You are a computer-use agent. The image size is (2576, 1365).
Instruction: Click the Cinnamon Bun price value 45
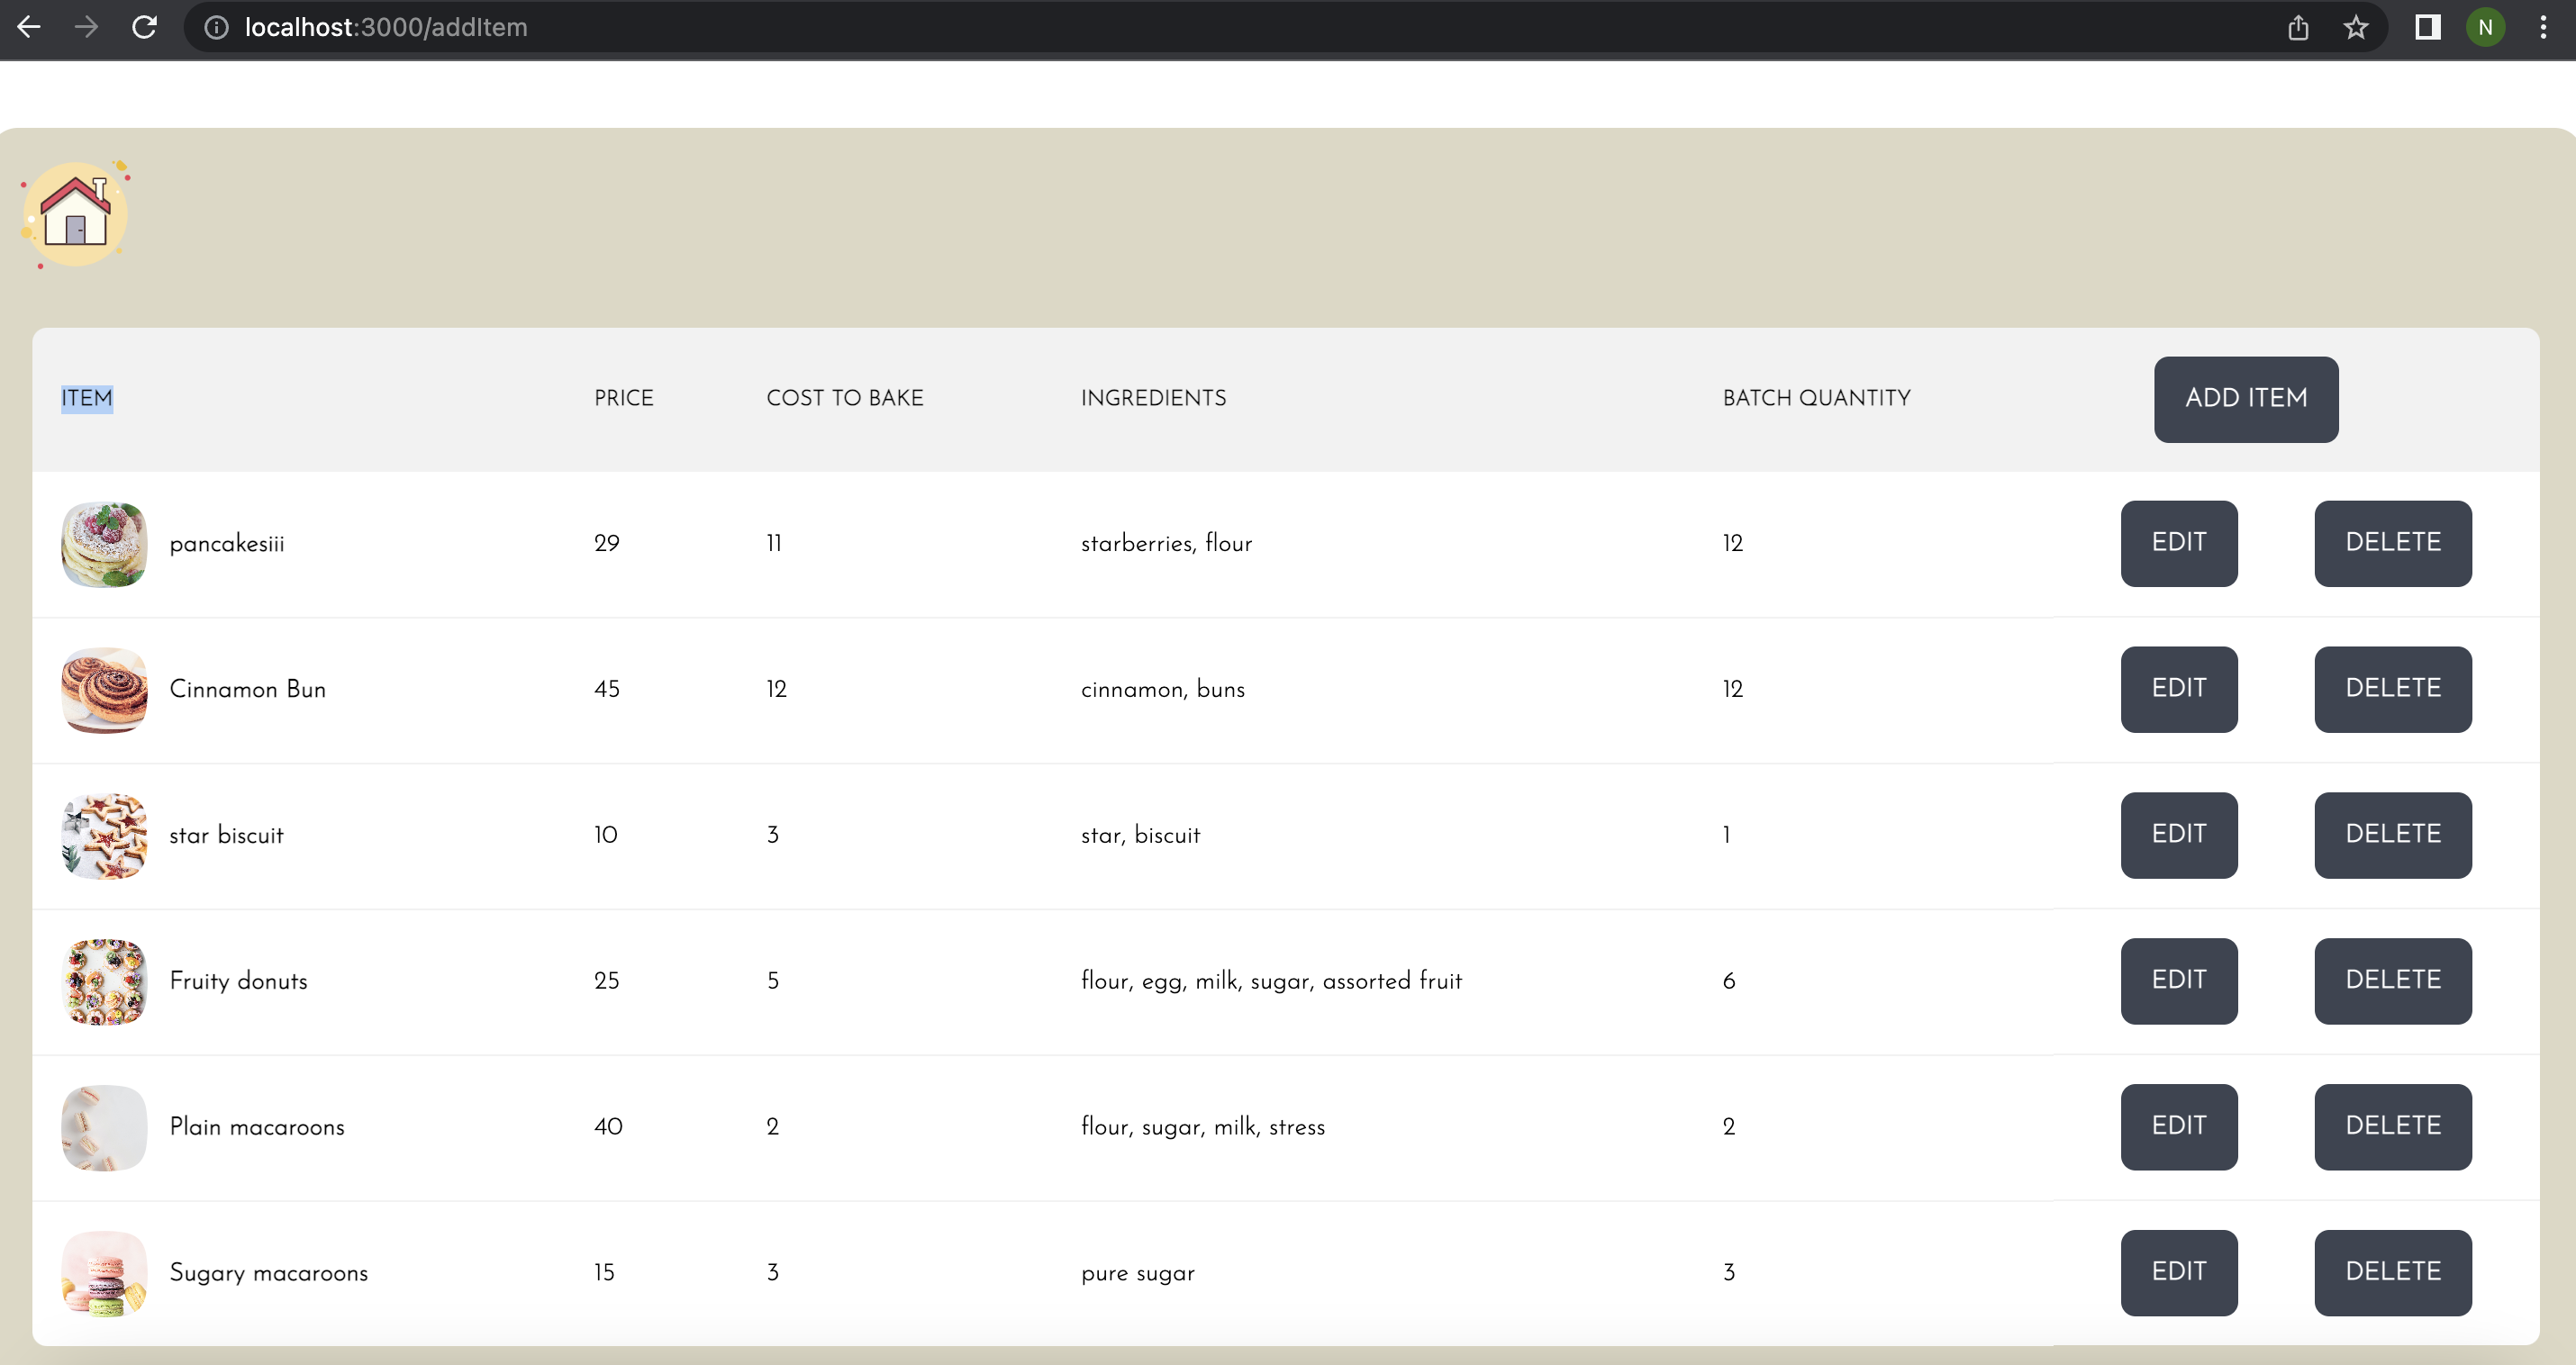tap(606, 689)
